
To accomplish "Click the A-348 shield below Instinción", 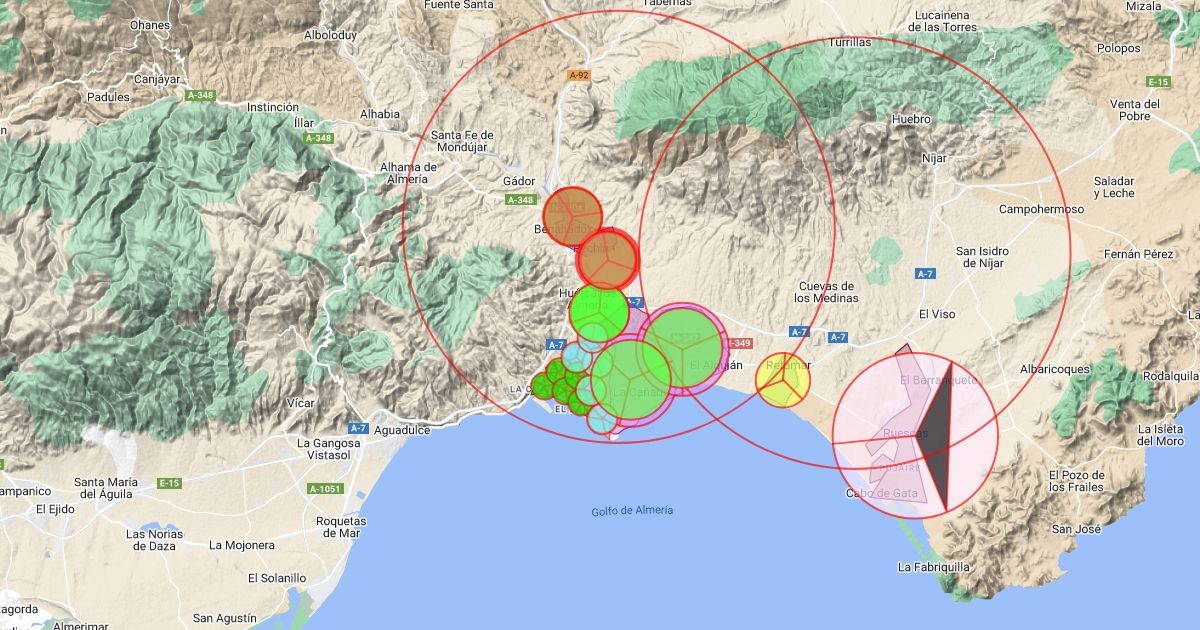I will [x=318, y=138].
